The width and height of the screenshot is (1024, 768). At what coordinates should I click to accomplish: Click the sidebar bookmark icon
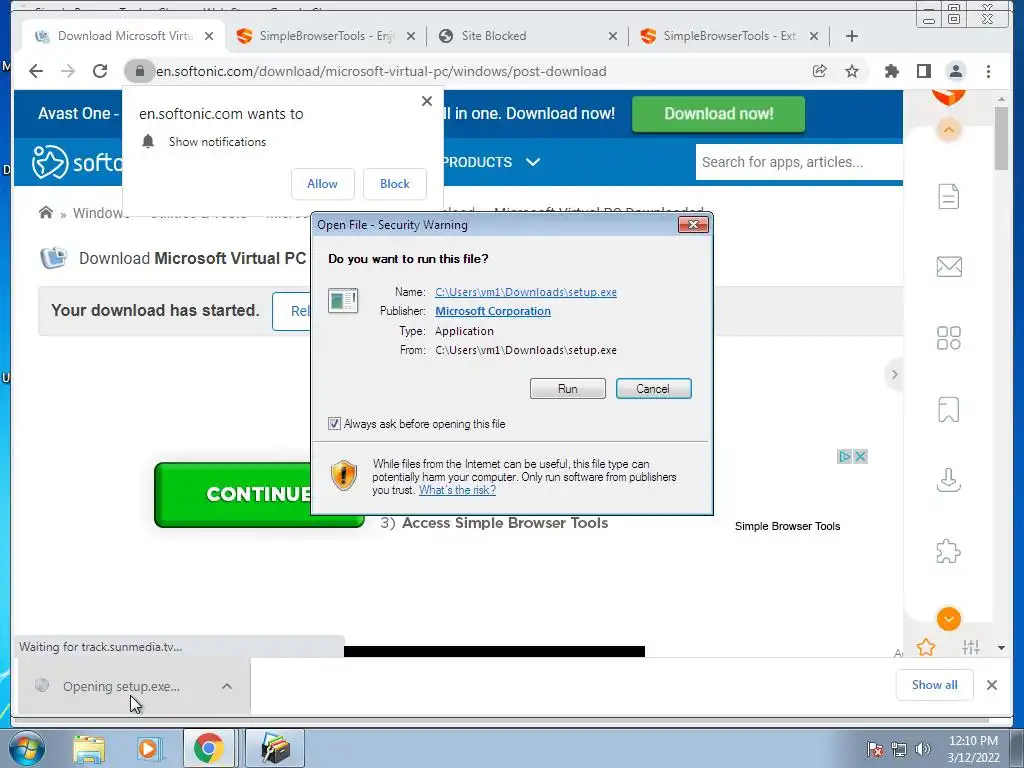[x=948, y=409]
